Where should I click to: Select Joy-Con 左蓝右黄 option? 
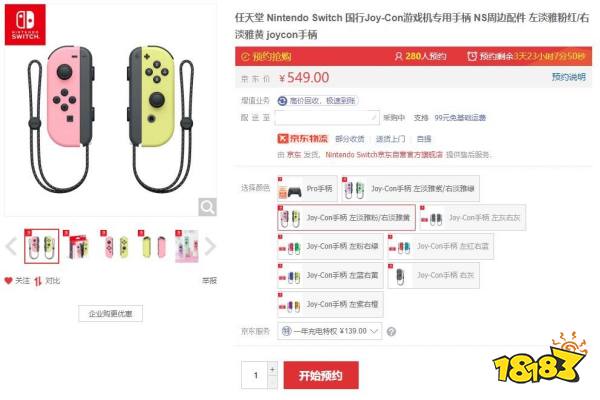point(330,276)
